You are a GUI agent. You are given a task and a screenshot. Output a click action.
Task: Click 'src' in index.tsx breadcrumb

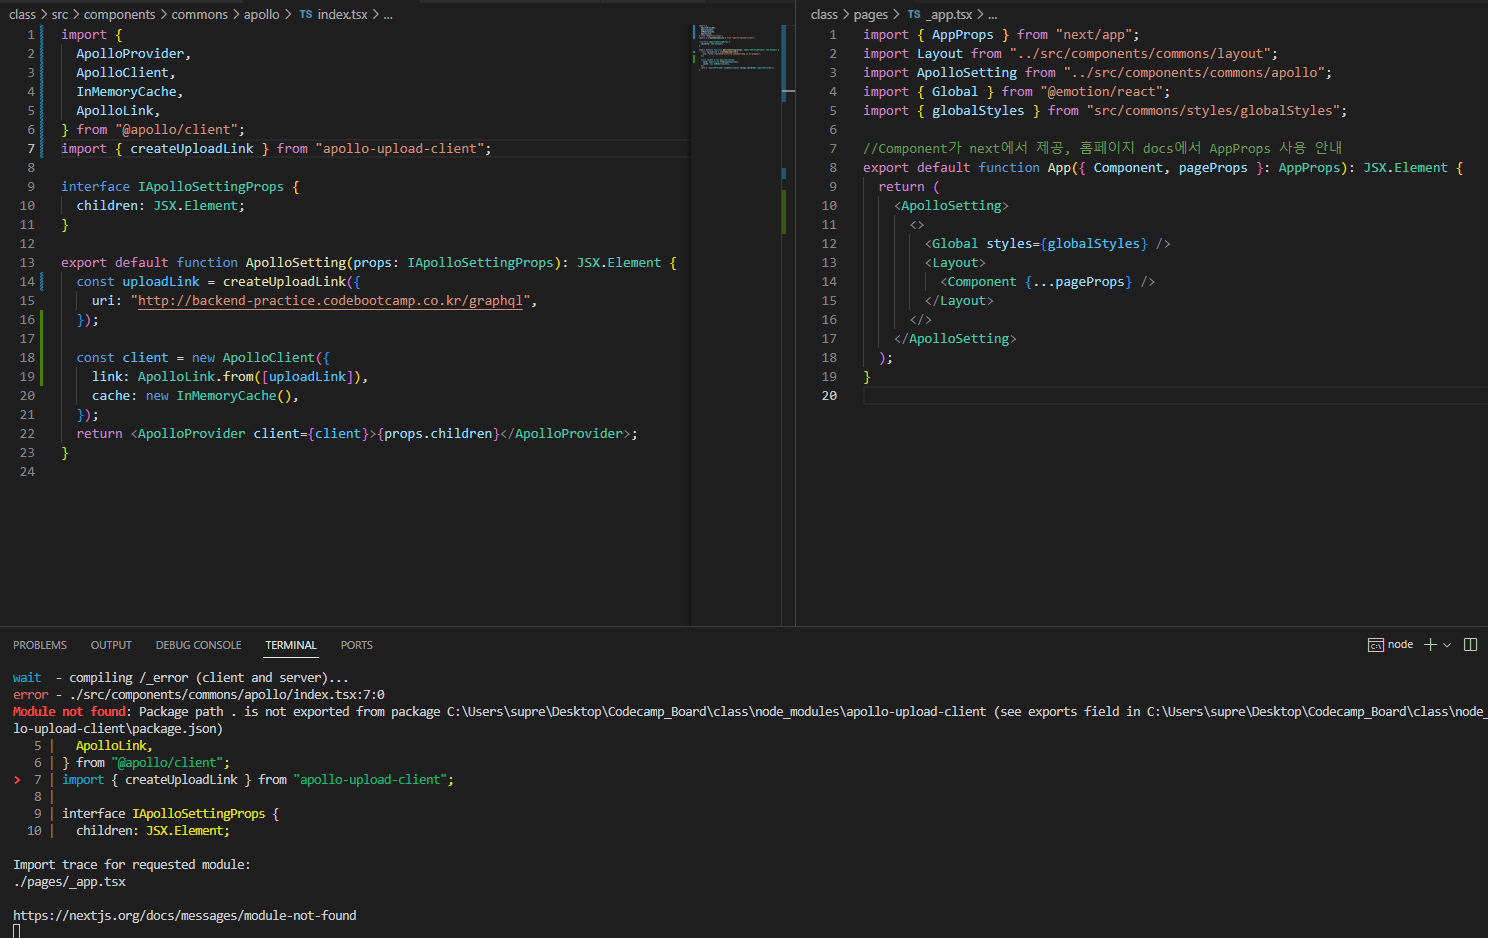click(60, 15)
